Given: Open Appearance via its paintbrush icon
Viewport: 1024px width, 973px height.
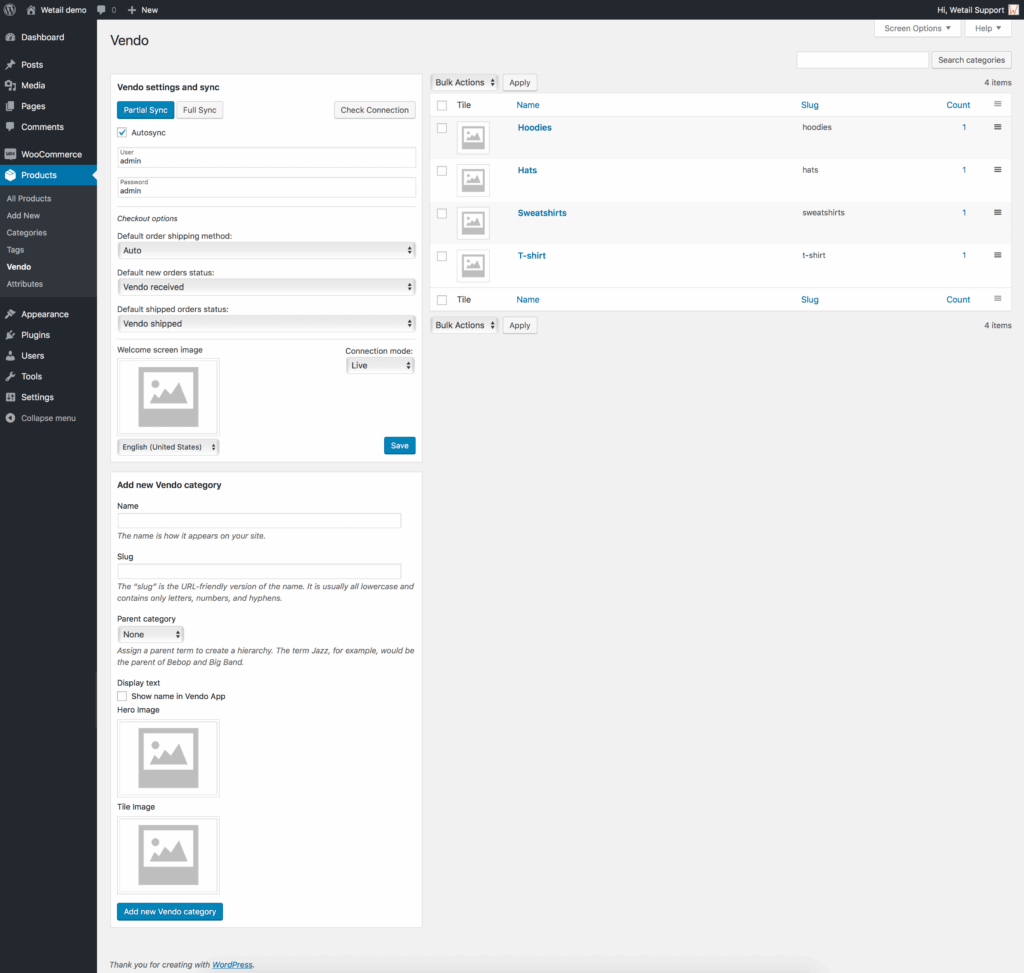Looking at the screenshot, I should [10, 314].
